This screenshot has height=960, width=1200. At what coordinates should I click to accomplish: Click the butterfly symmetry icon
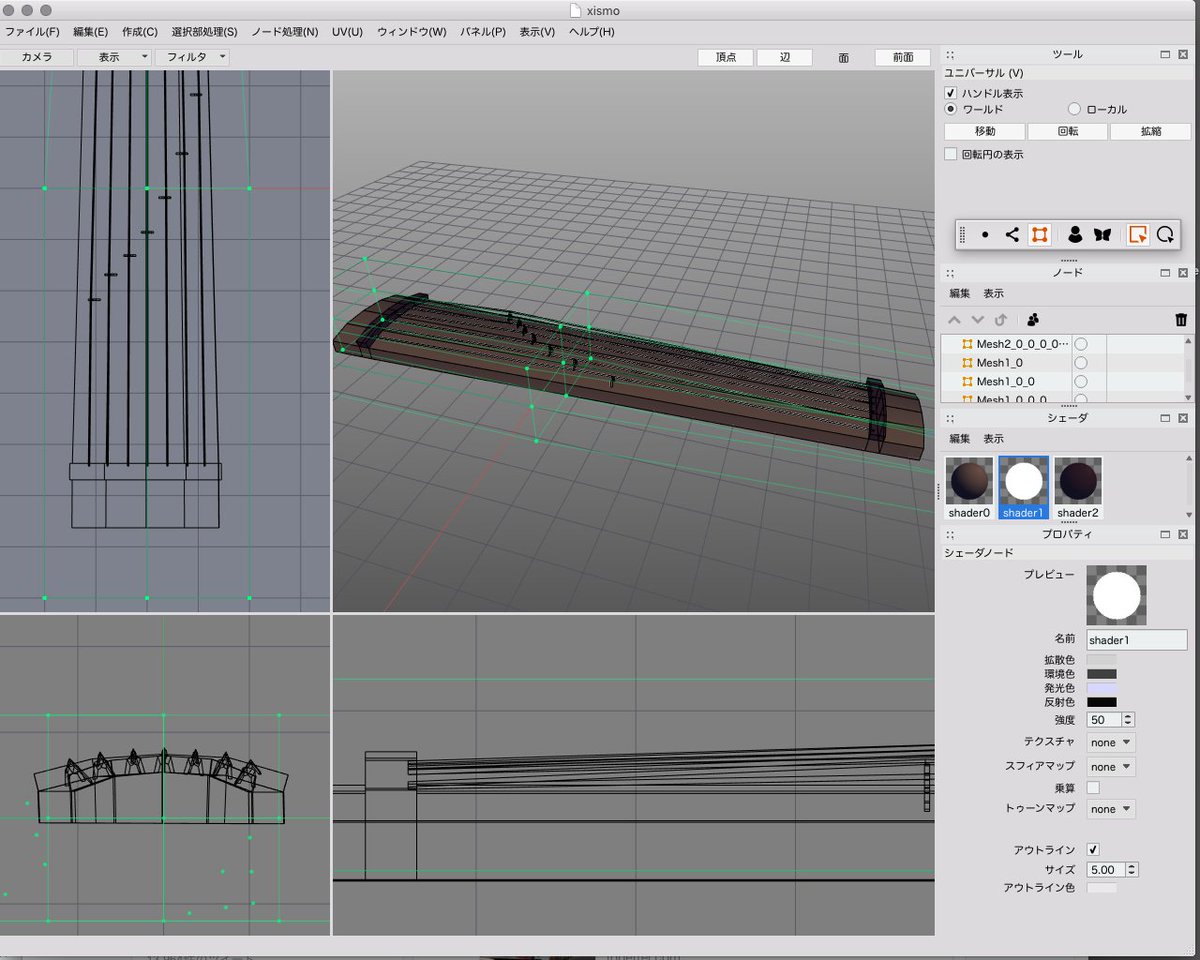(x=1102, y=235)
